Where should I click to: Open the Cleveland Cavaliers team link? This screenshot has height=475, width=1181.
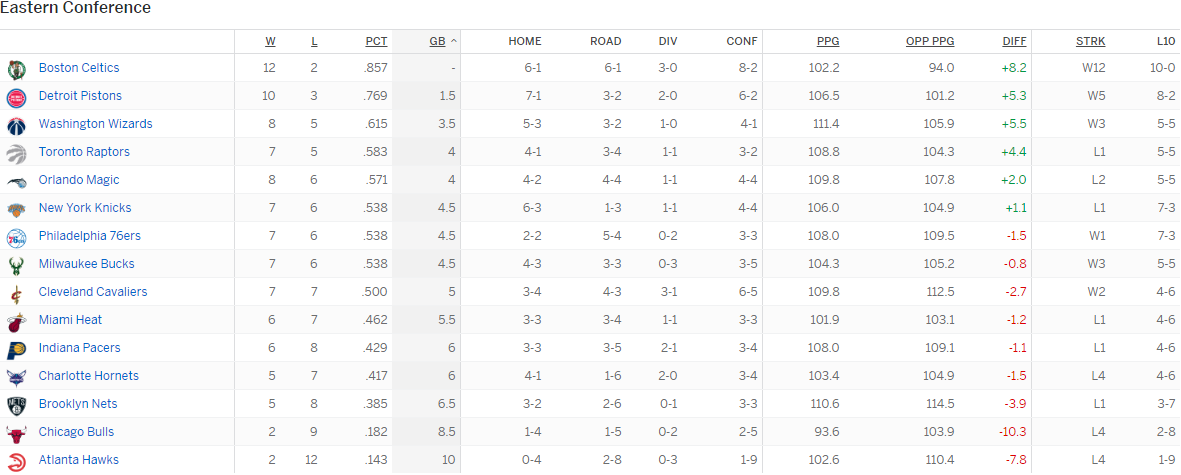[x=93, y=292]
